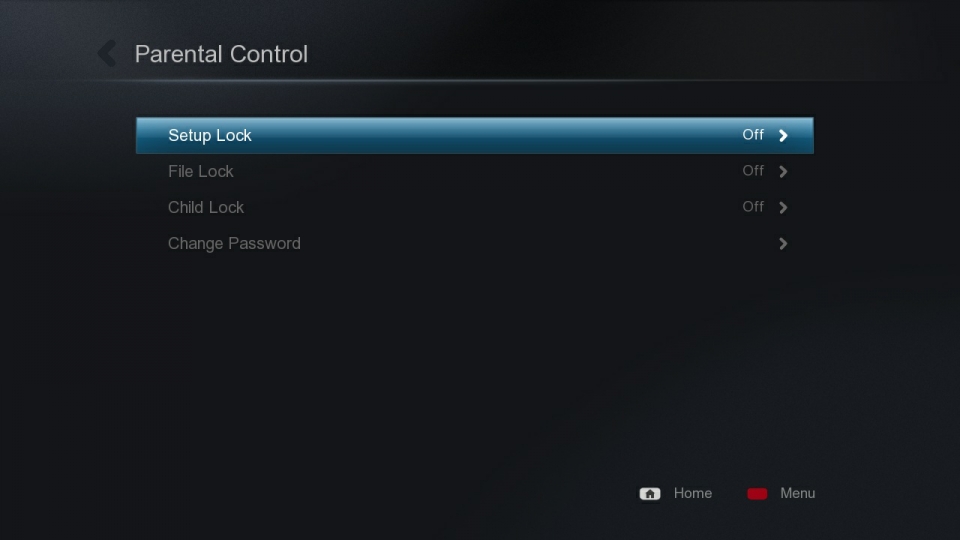Click the Home text label
The width and height of the screenshot is (960, 540).
tap(692, 493)
